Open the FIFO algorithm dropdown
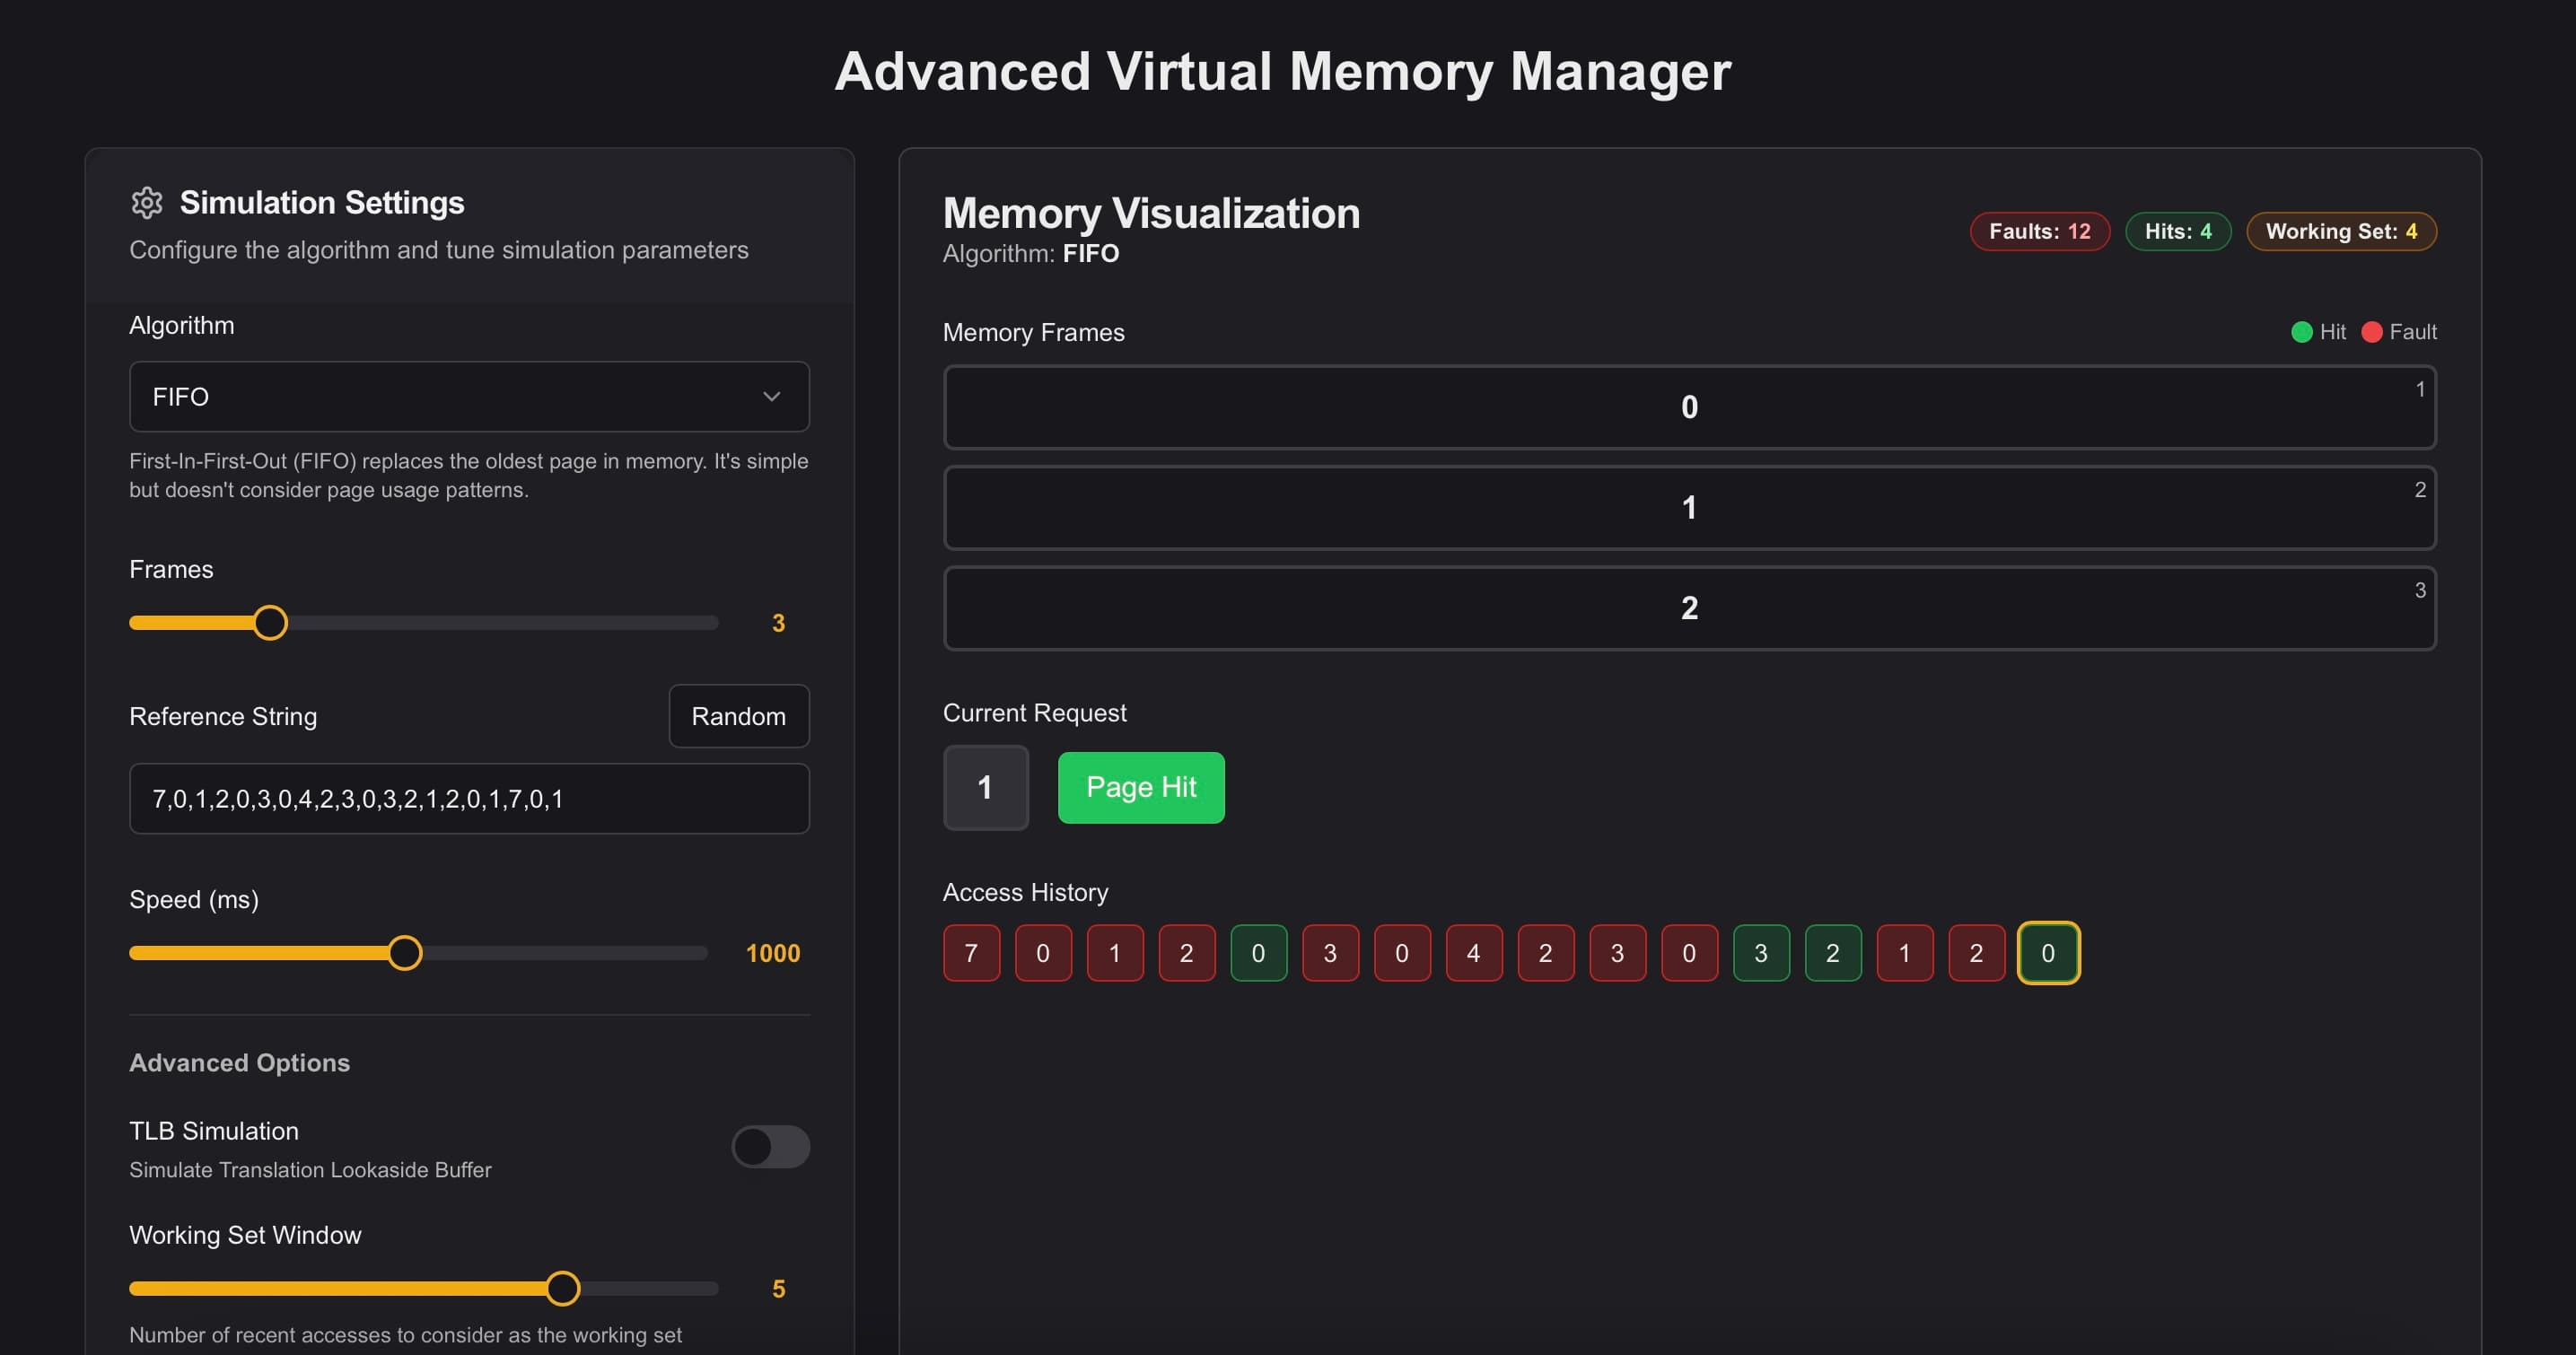 coord(469,396)
